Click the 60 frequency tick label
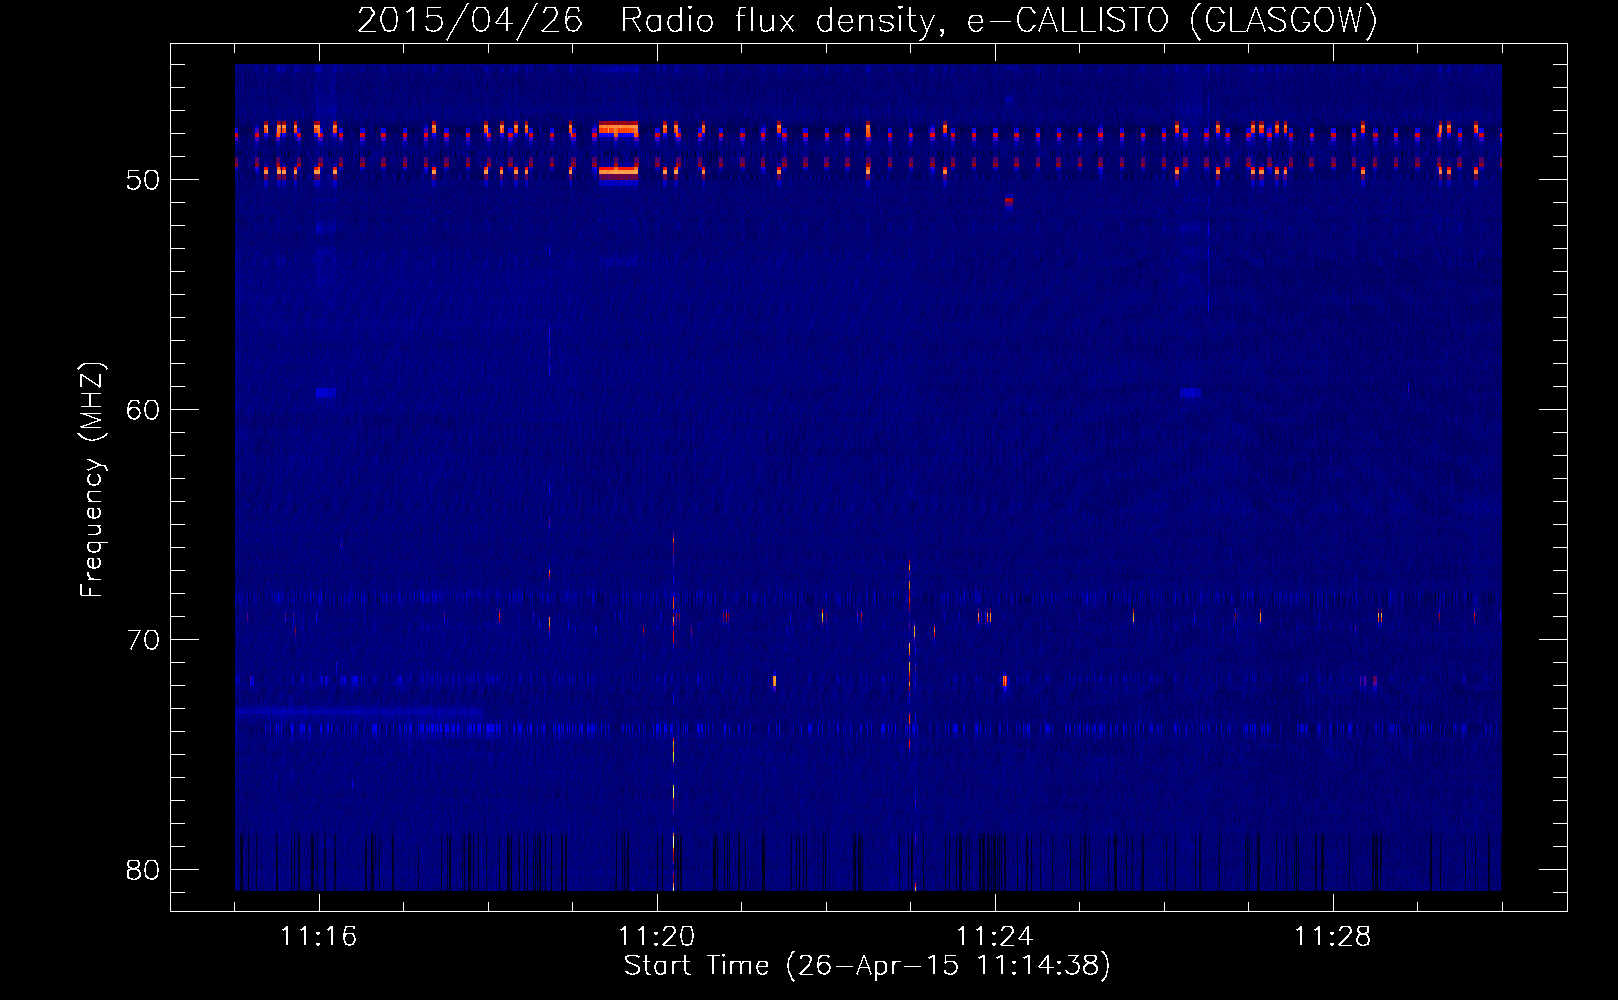The image size is (1618, 1000). coord(144,410)
